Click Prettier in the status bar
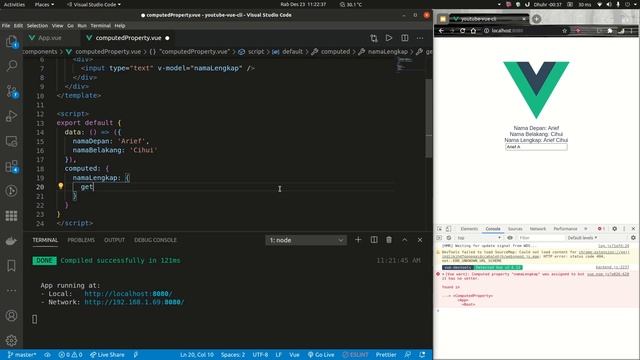This screenshot has height=360, width=640. point(386,355)
